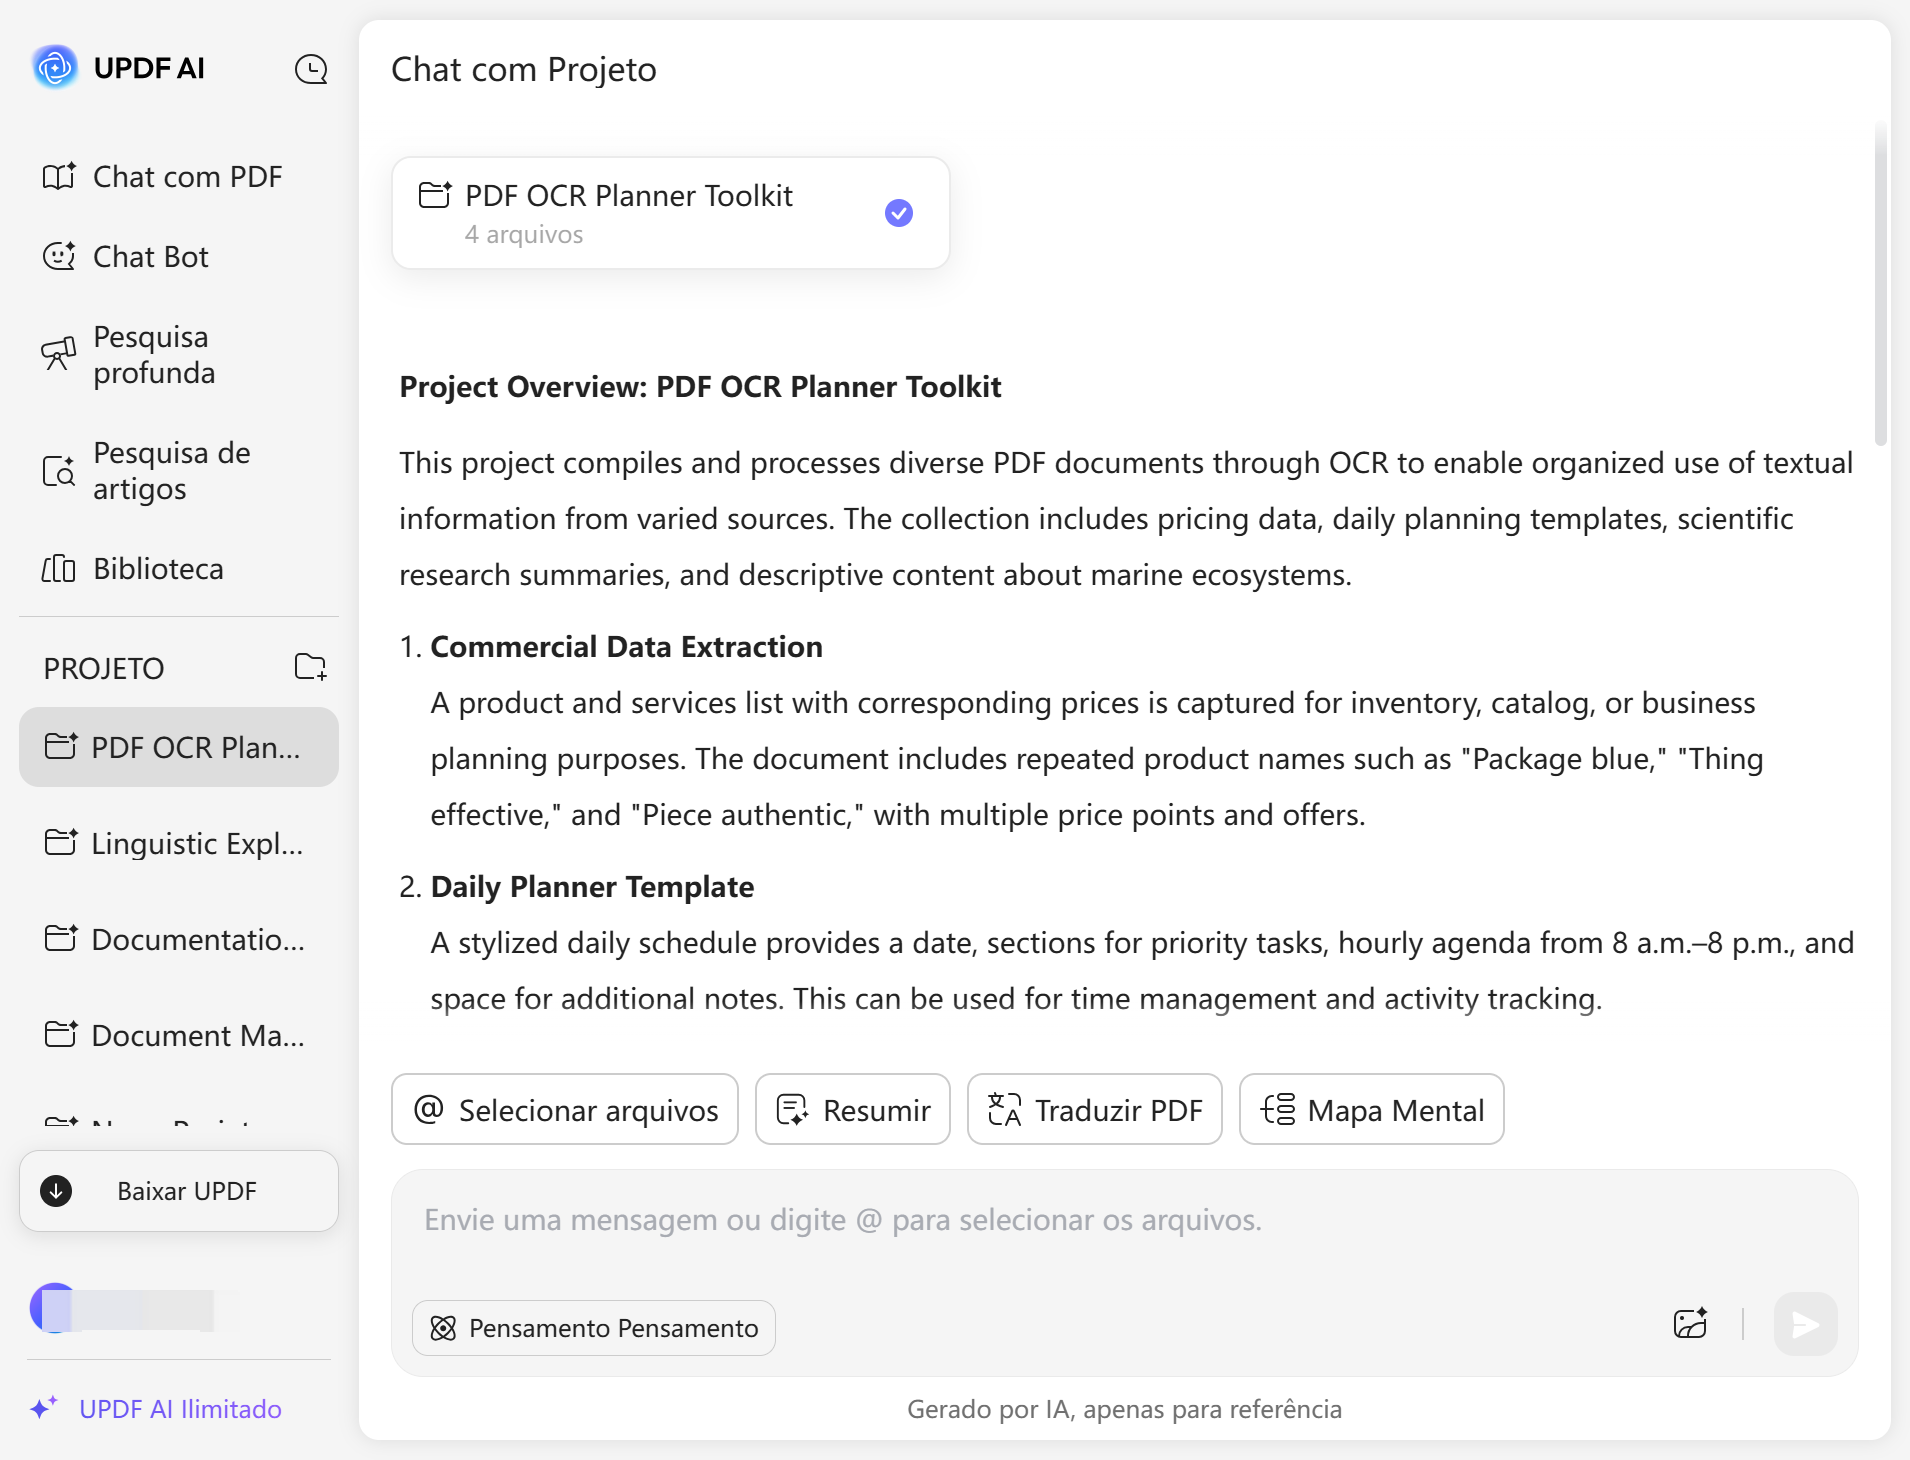Click the download arrow icon

(x=56, y=1191)
